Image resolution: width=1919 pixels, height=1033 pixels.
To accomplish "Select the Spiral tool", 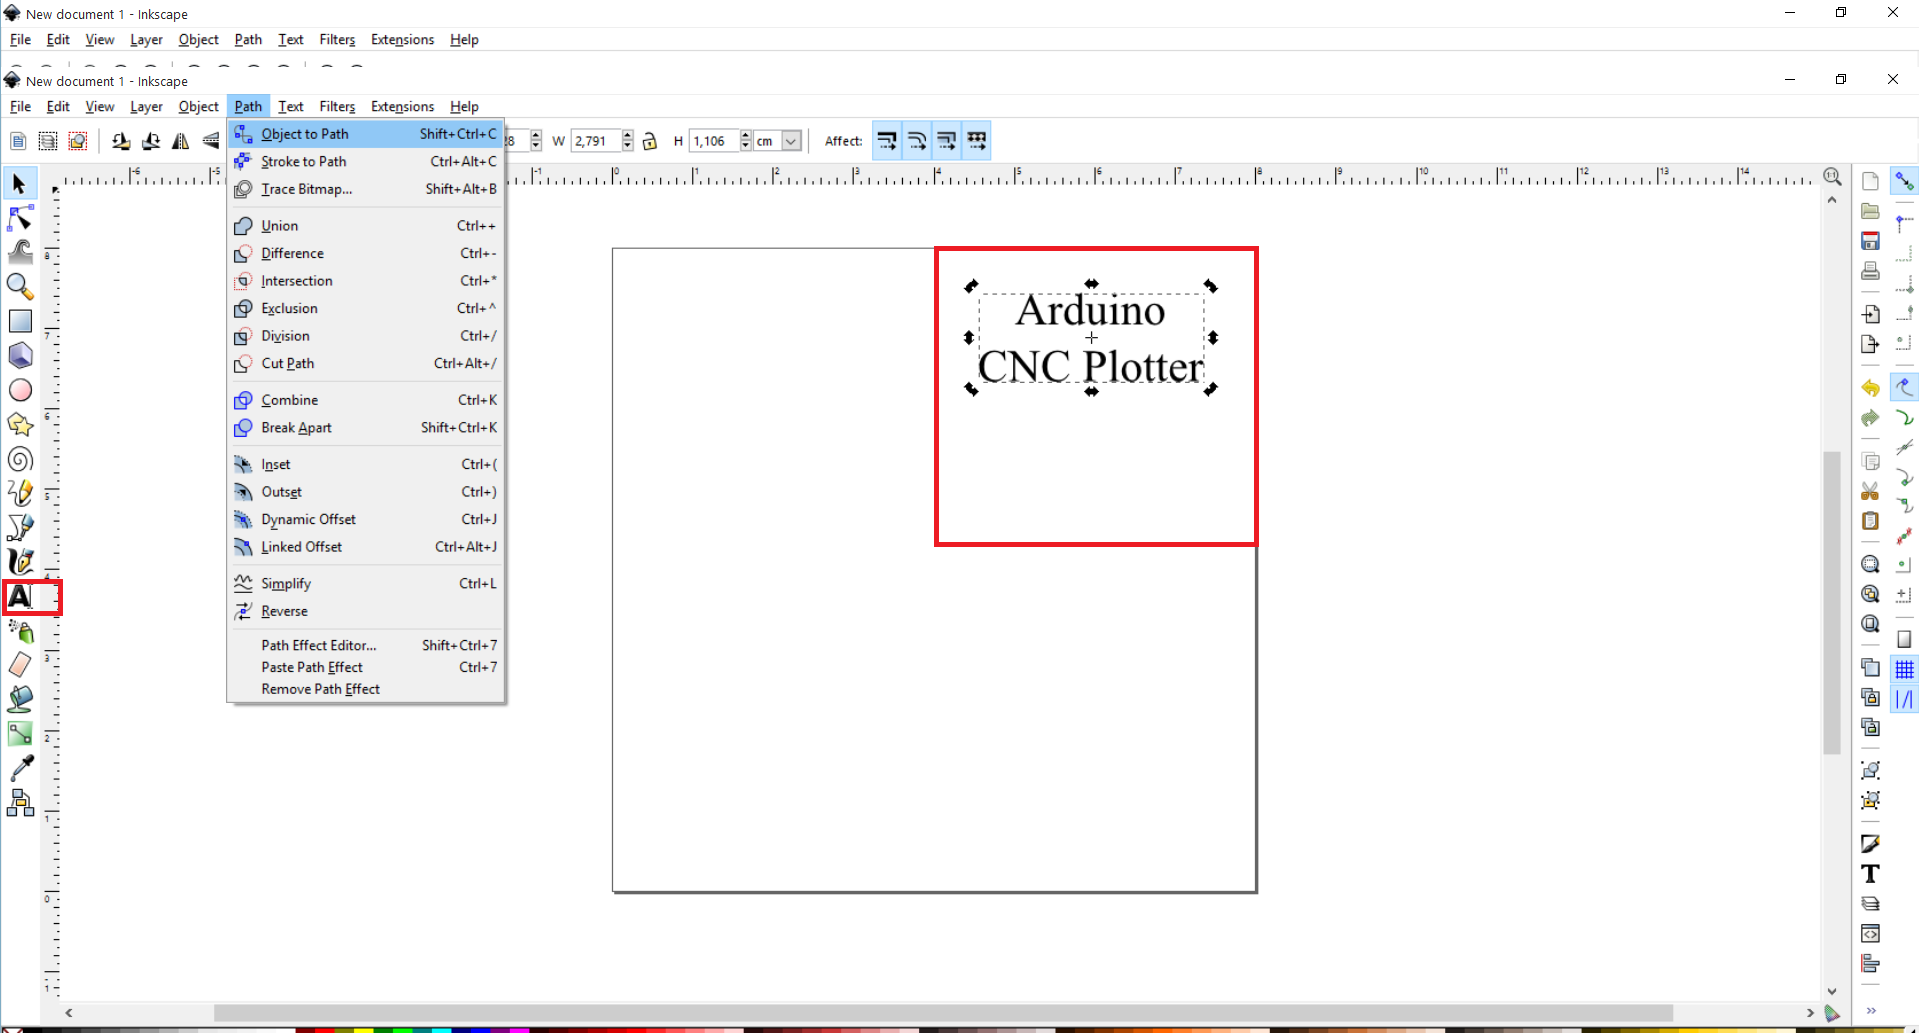I will pos(20,460).
